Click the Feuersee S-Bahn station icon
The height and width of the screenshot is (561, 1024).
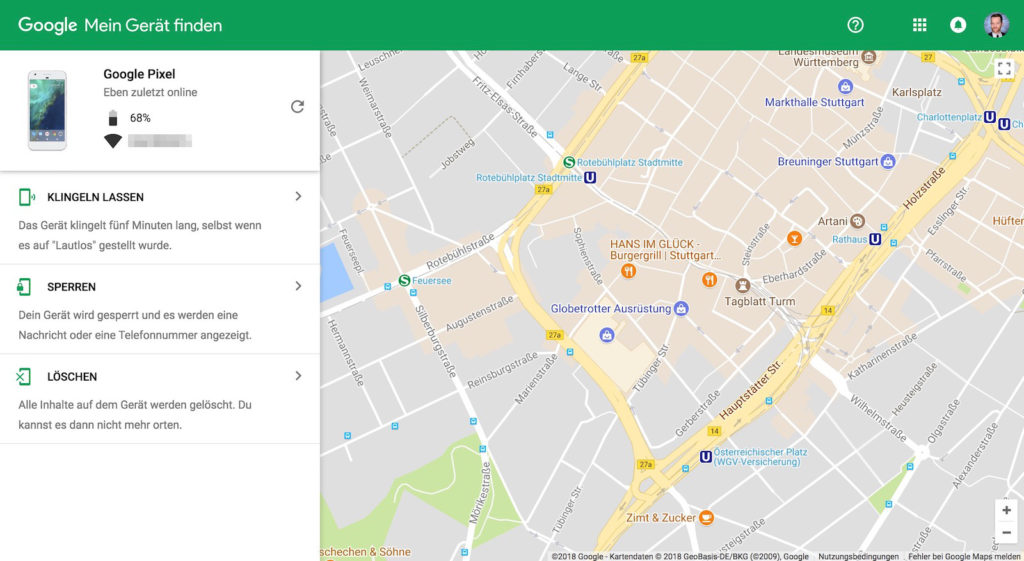coord(404,280)
